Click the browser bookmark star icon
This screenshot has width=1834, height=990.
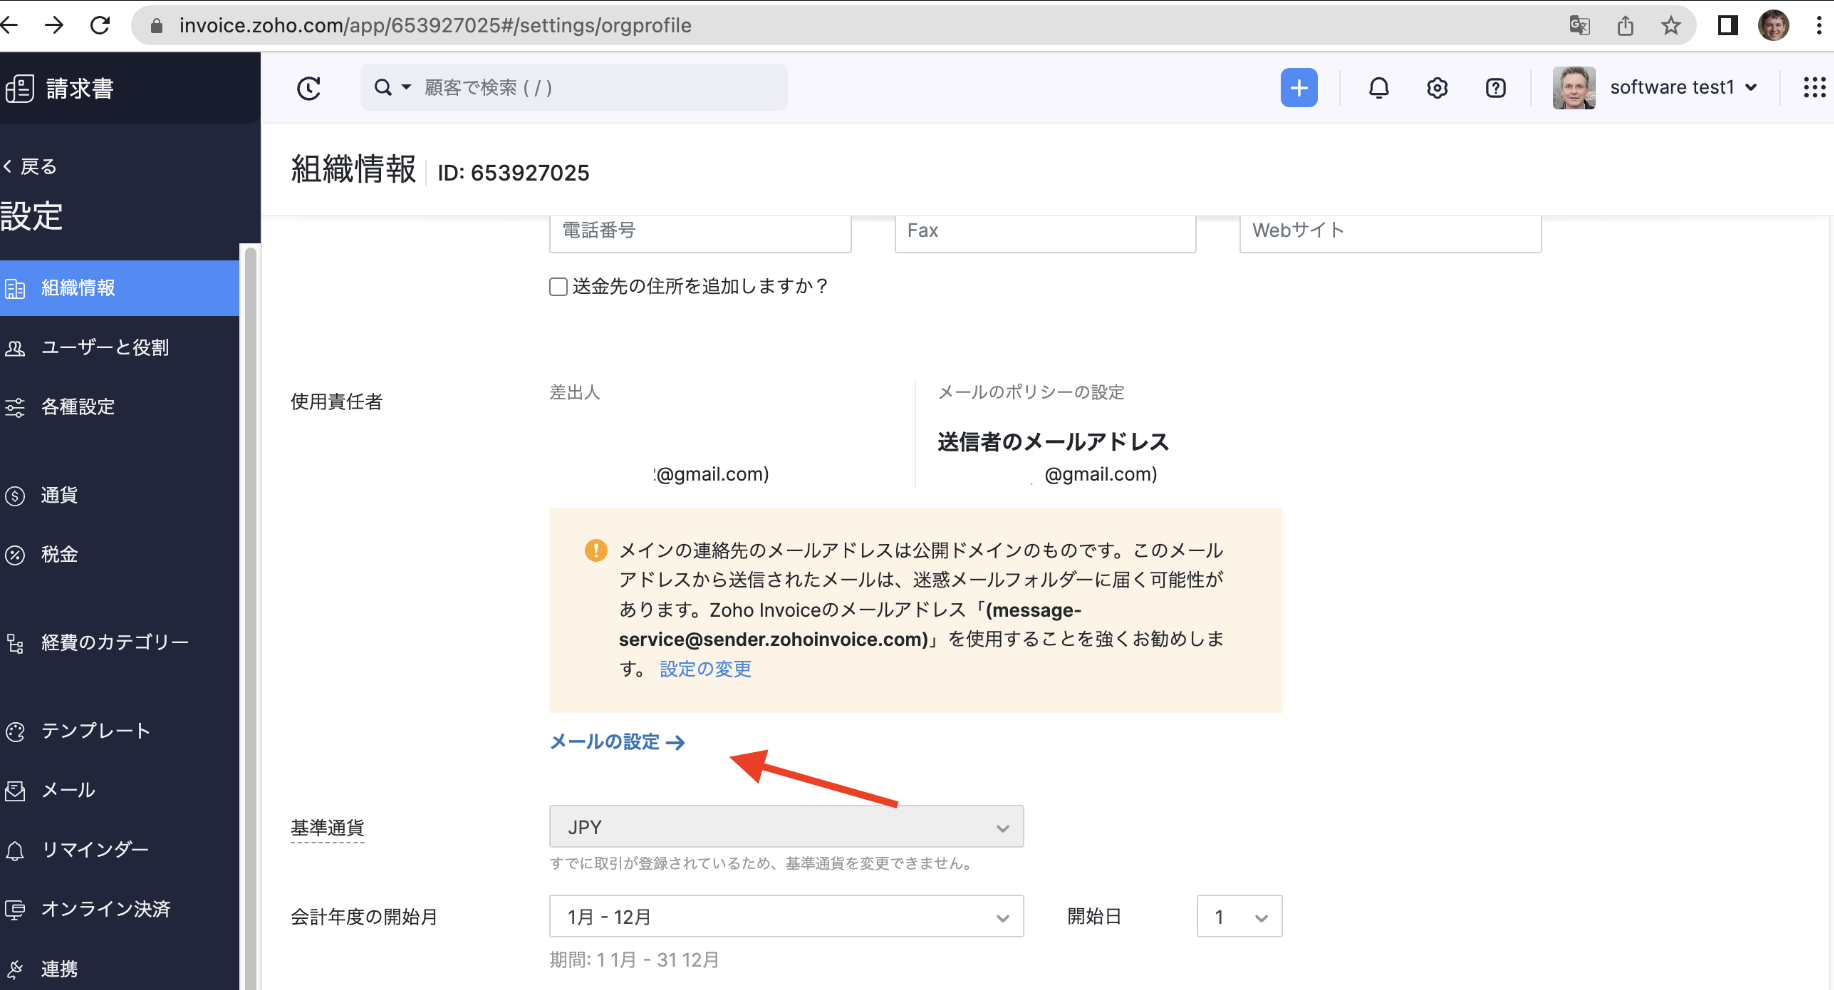(x=1671, y=26)
